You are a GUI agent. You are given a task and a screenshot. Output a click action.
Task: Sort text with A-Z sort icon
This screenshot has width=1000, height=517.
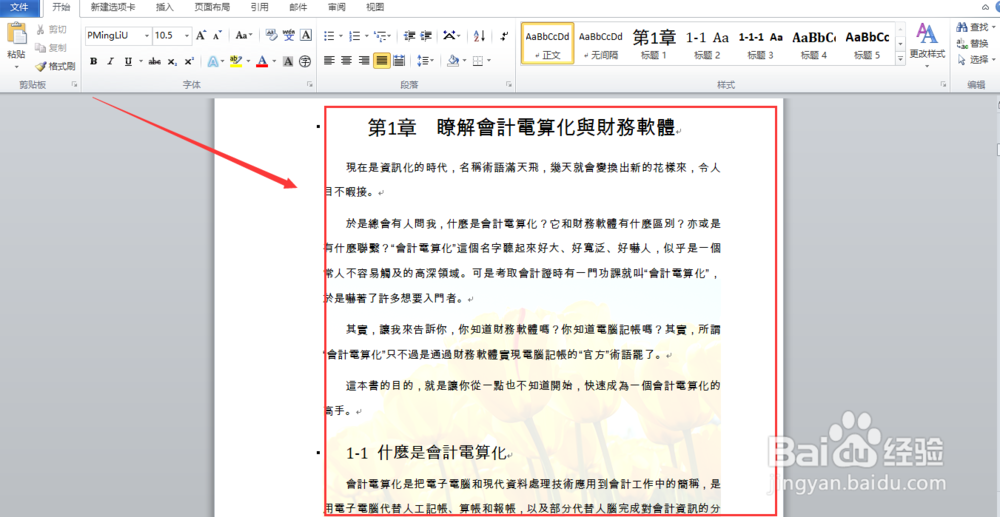click(x=480, y=35)
